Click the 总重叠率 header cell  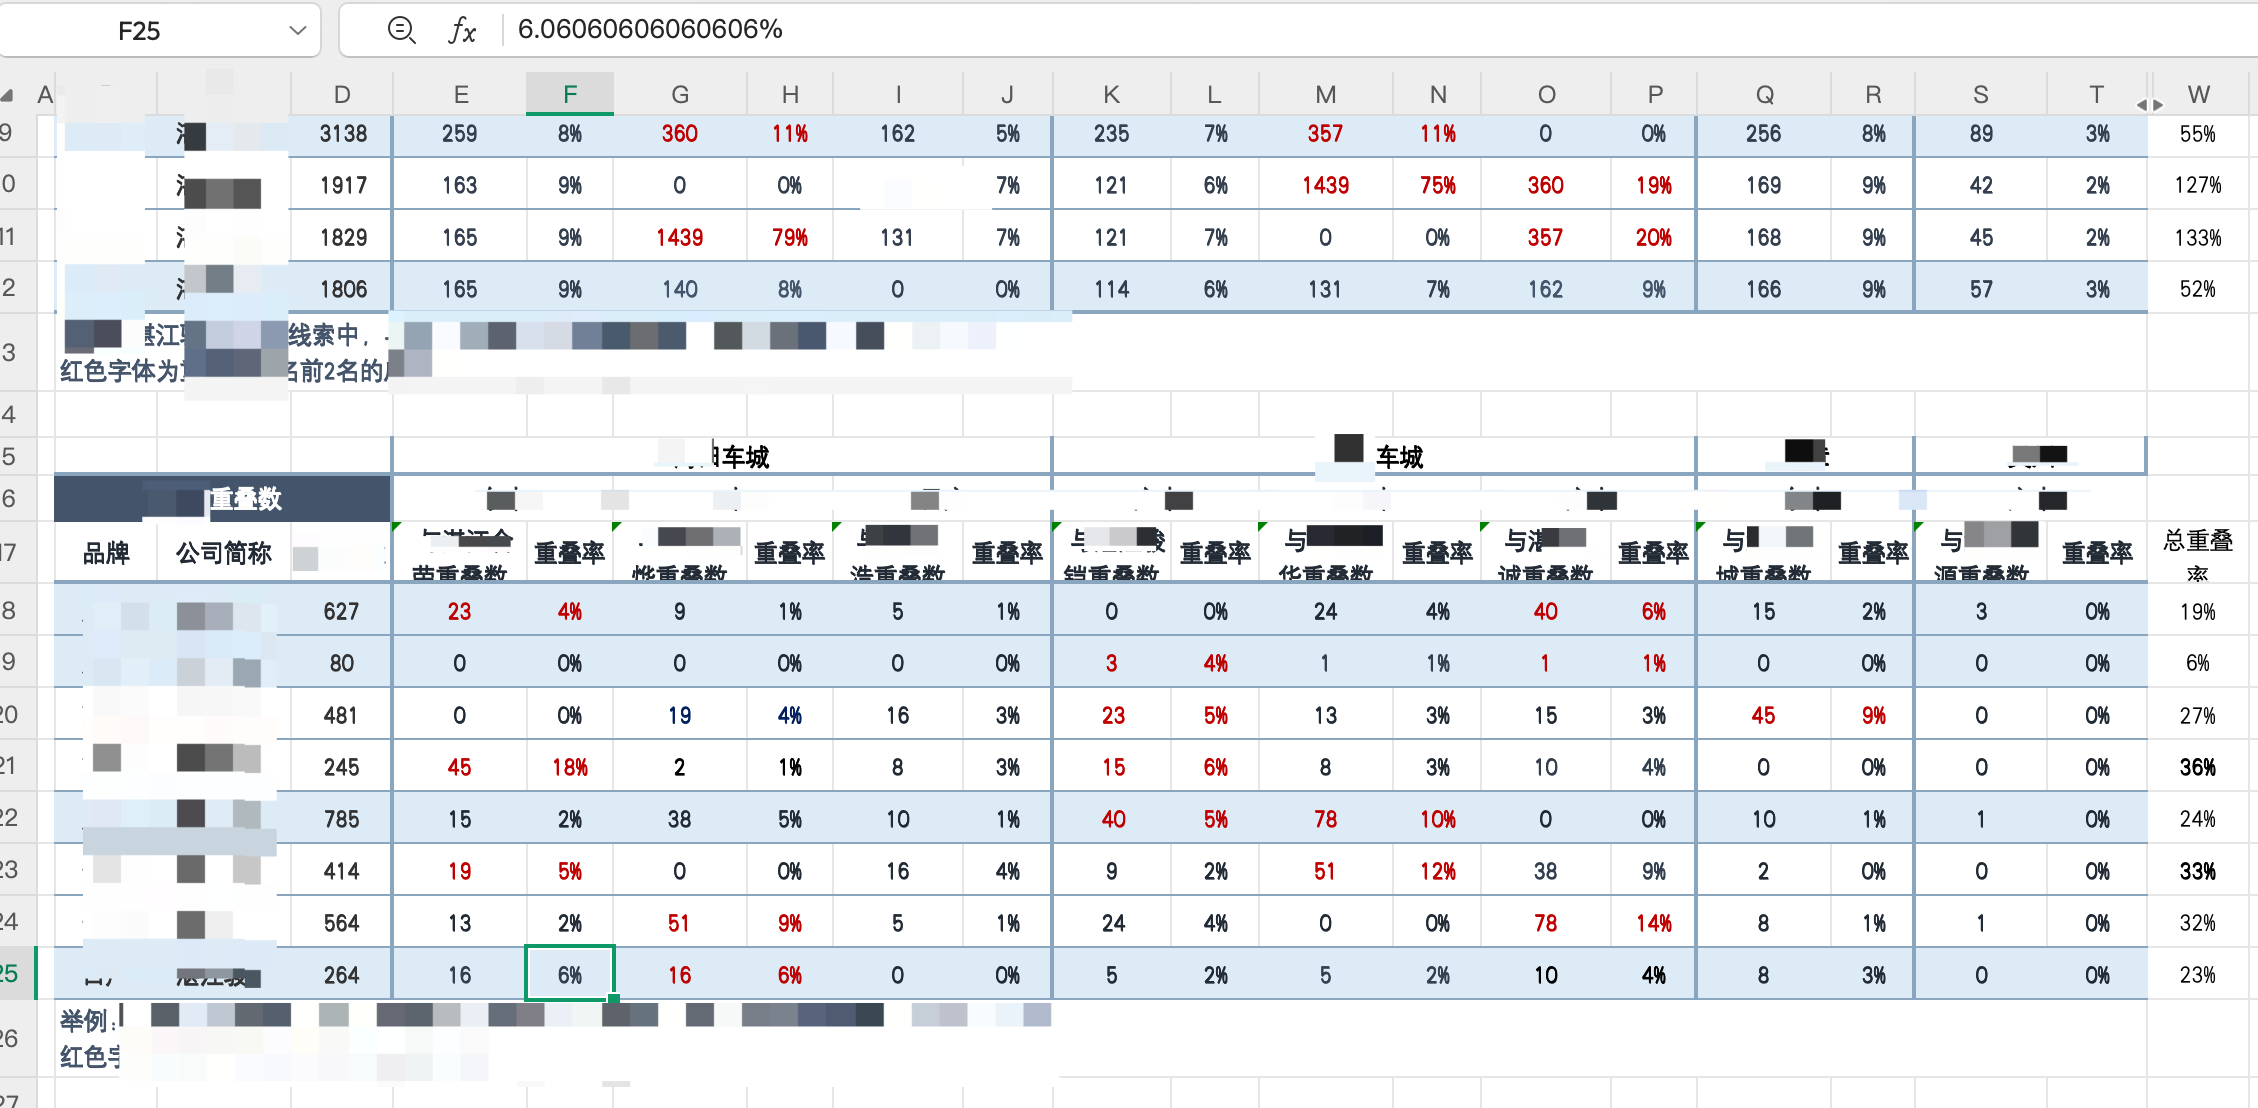tap(2197, 552)
